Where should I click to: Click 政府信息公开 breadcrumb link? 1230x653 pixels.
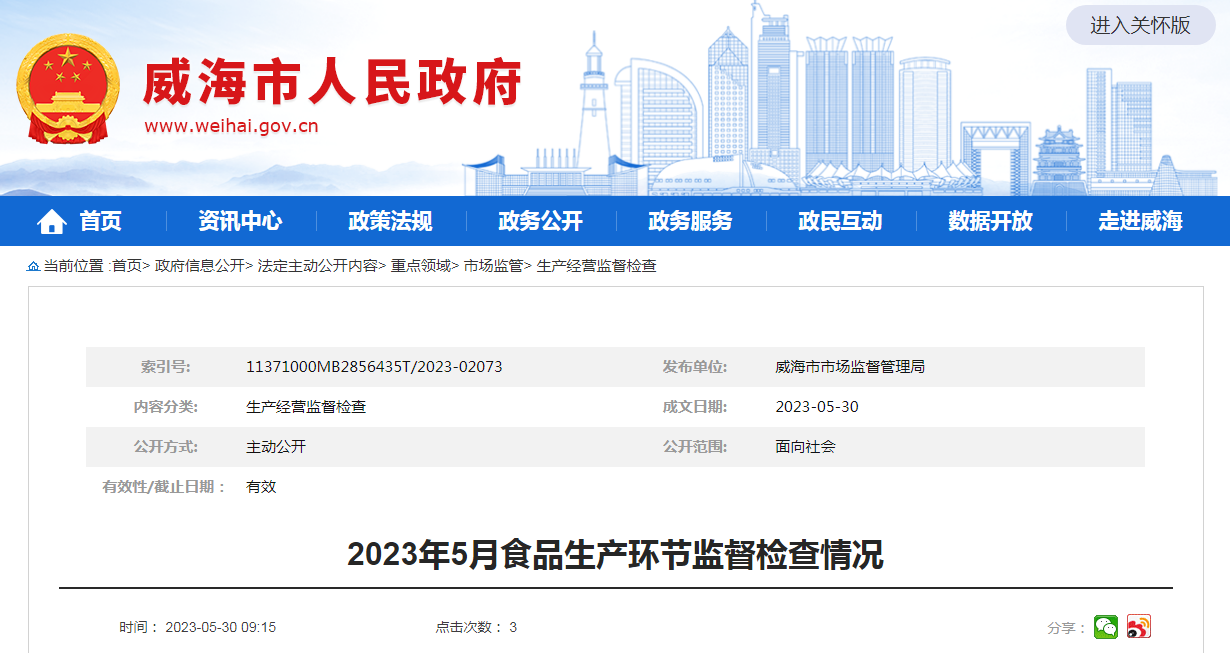(199, 266)
